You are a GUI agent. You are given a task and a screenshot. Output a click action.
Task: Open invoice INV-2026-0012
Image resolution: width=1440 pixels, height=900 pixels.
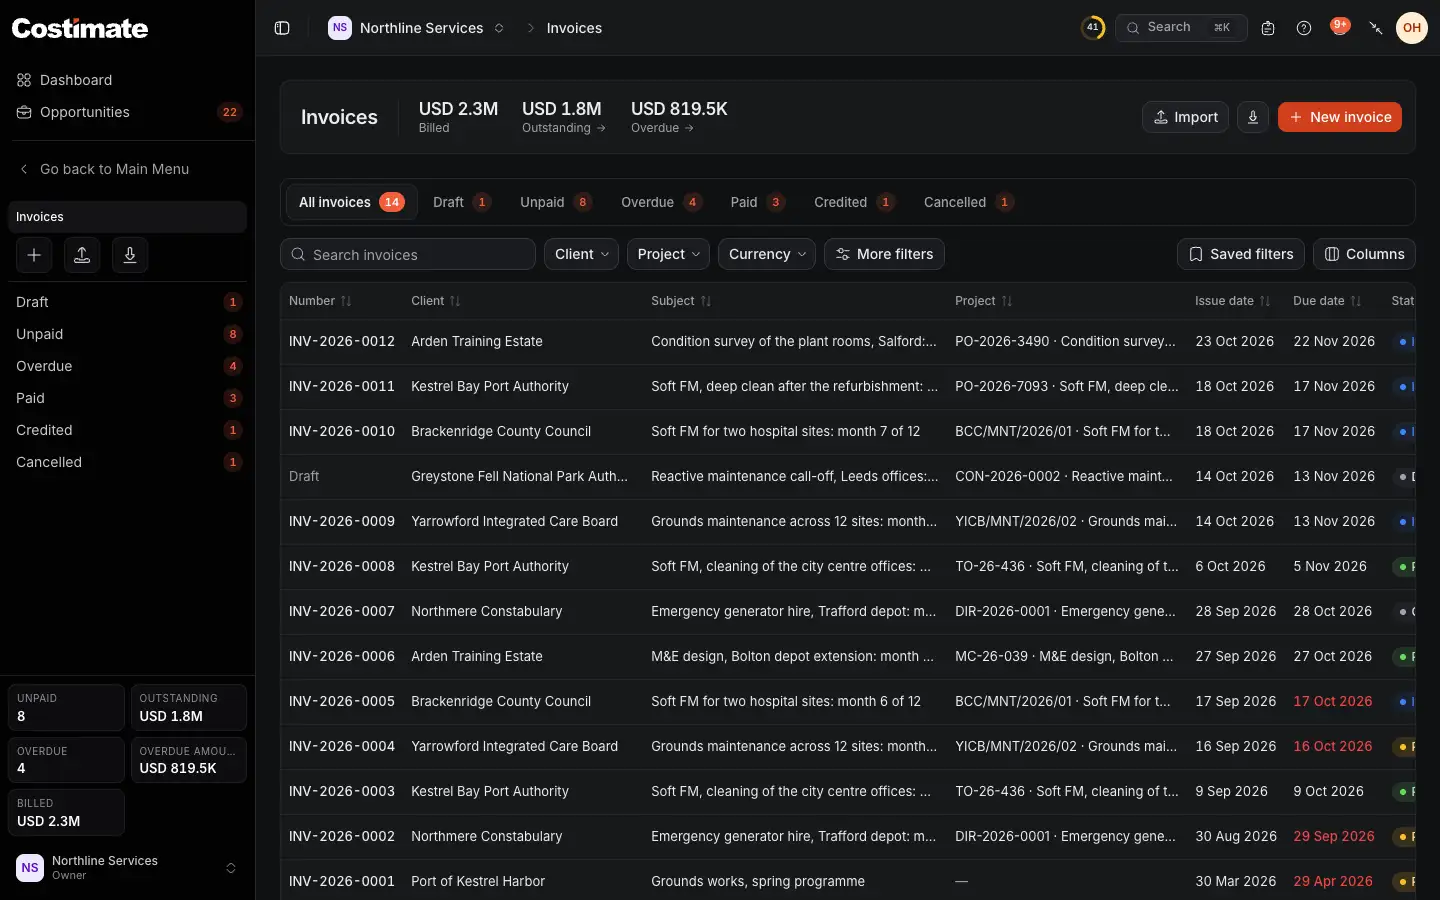point(342,341)
